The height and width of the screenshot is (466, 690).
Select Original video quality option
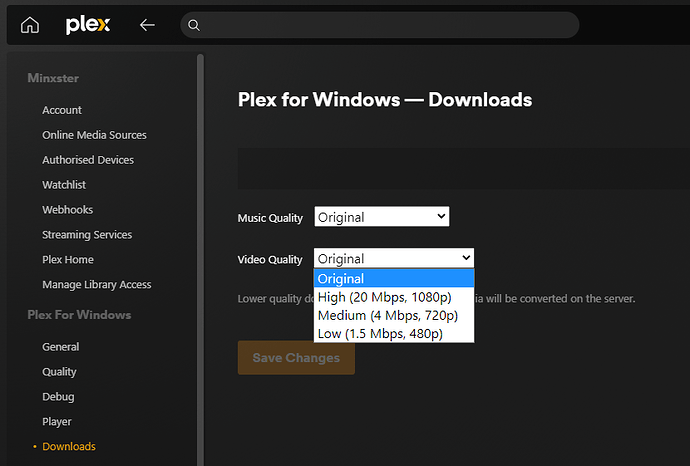click(394, 279)
